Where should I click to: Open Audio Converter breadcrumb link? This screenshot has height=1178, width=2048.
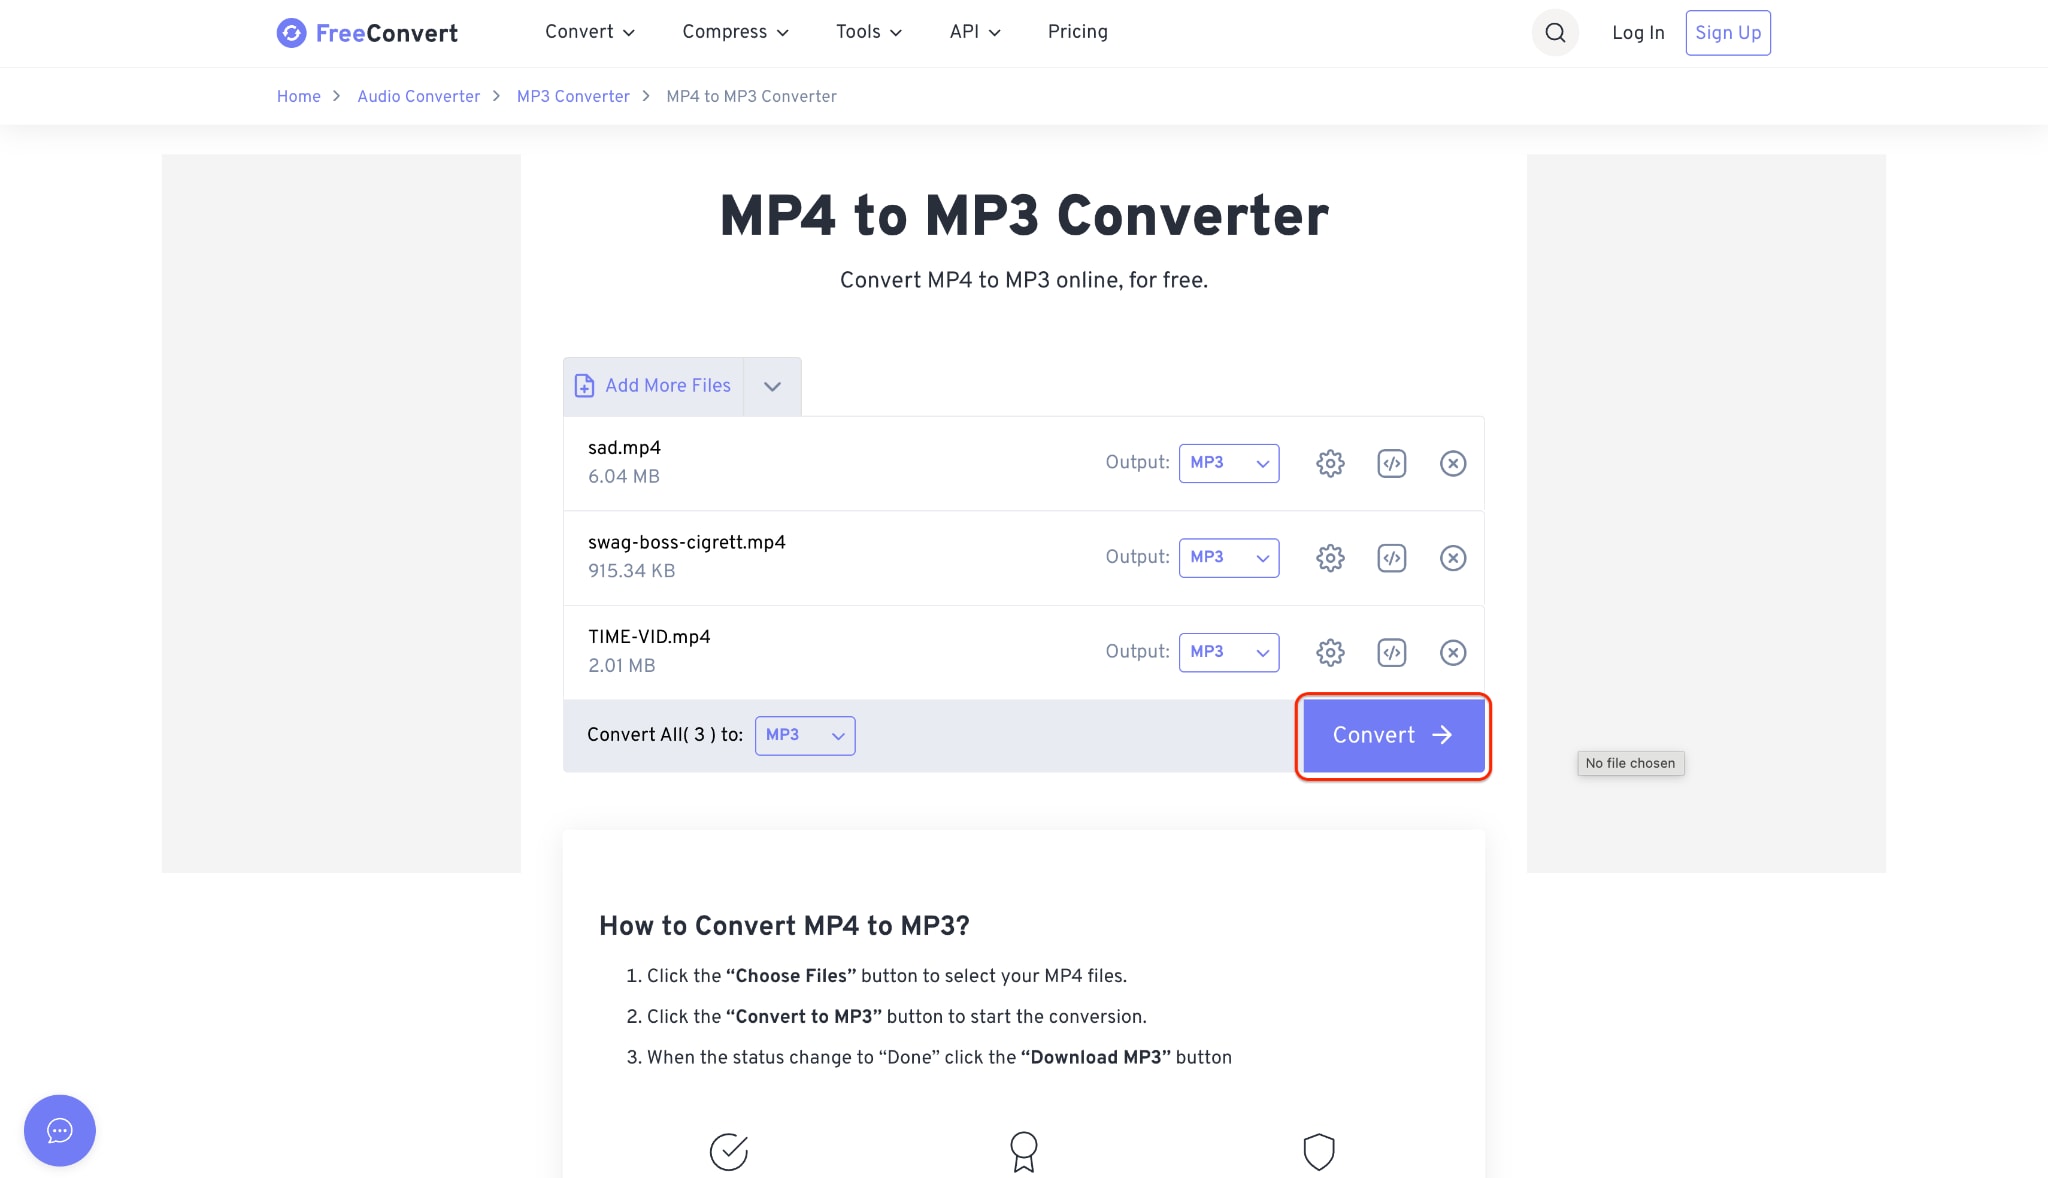(419, 96)
